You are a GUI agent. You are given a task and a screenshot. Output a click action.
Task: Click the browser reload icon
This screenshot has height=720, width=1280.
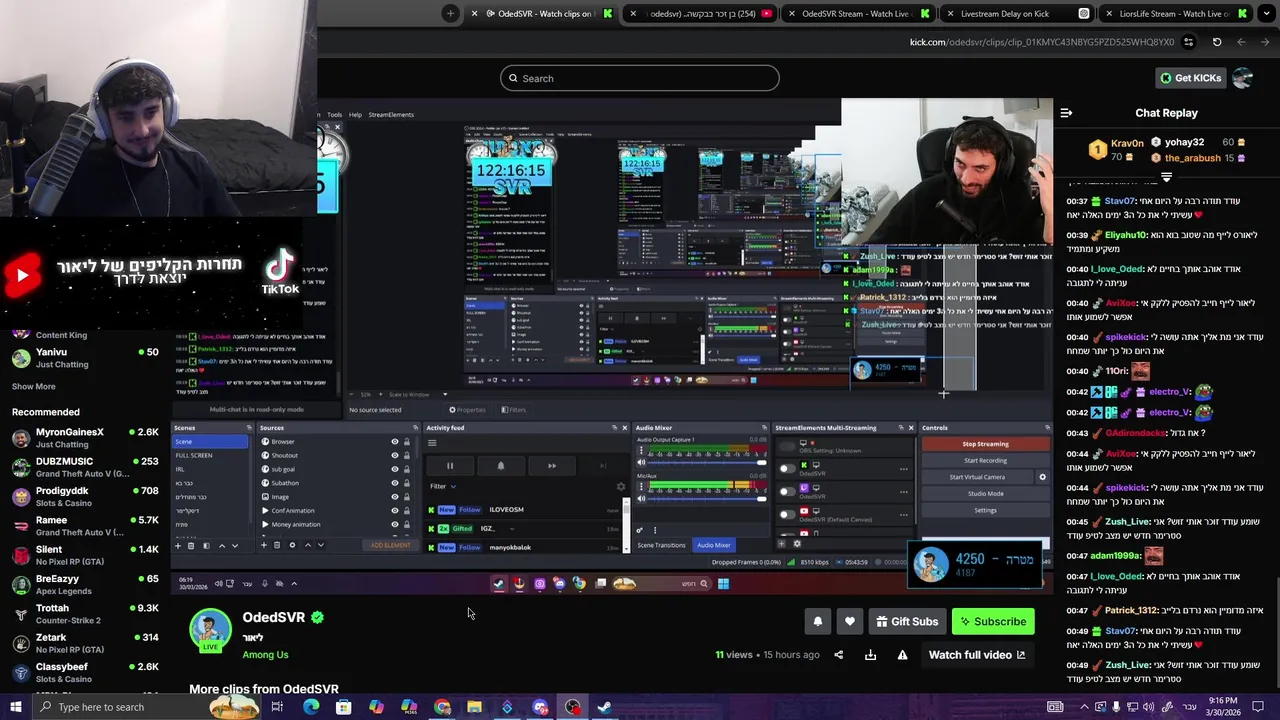point(1217,42)
